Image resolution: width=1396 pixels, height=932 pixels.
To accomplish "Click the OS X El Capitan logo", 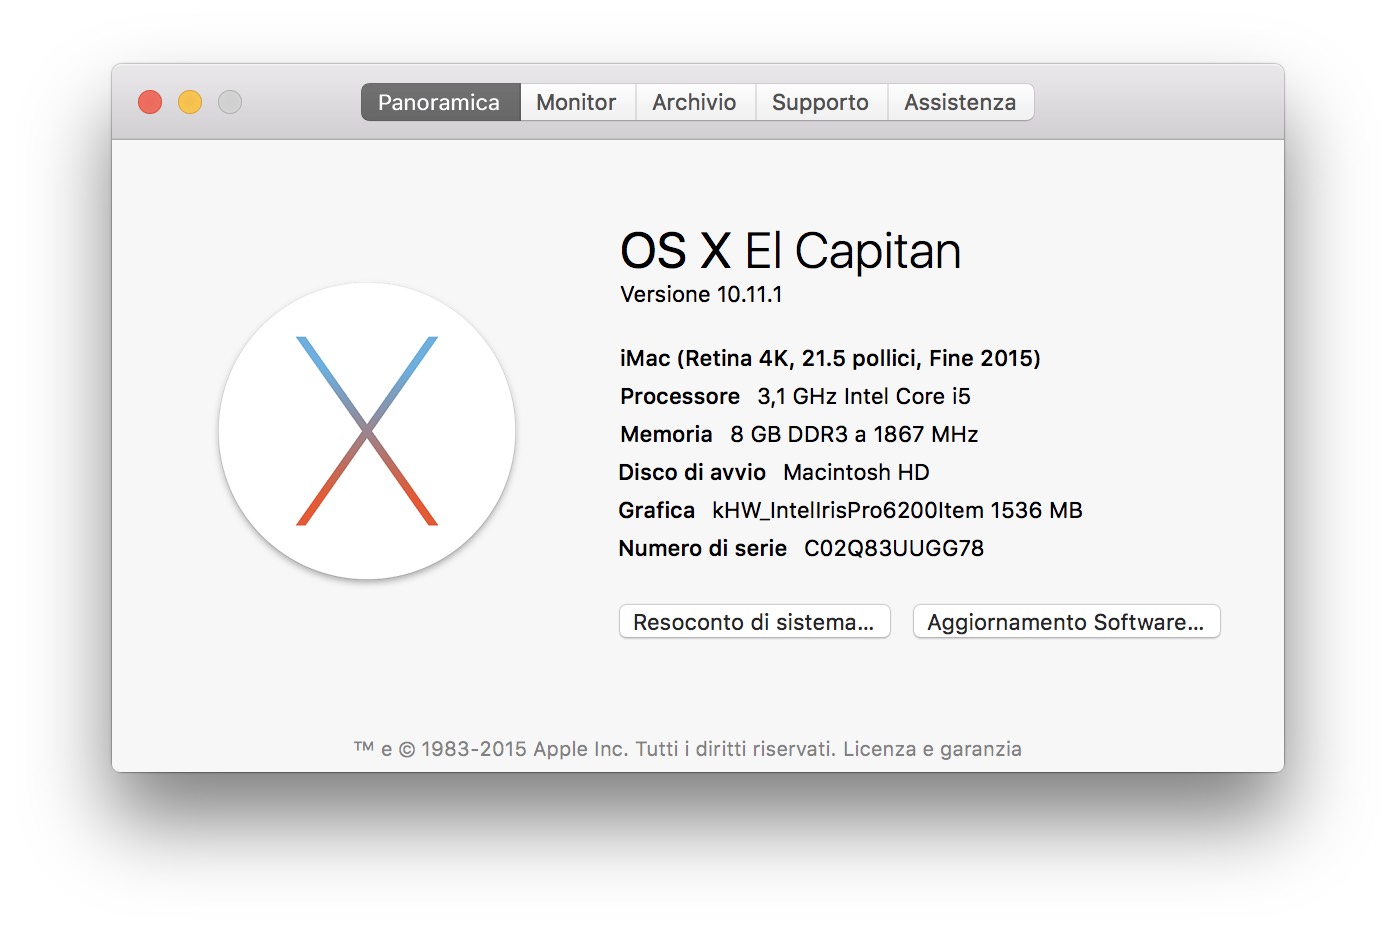I will [x=367, y=431].
